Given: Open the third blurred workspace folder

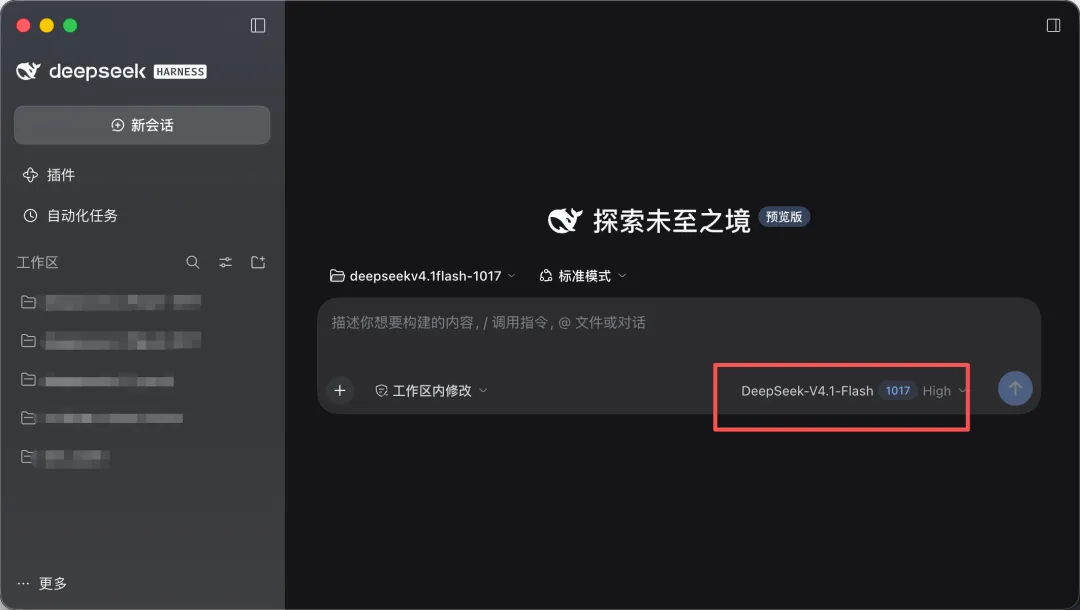Looking at the screenshot, I should [x=97, y=379].
